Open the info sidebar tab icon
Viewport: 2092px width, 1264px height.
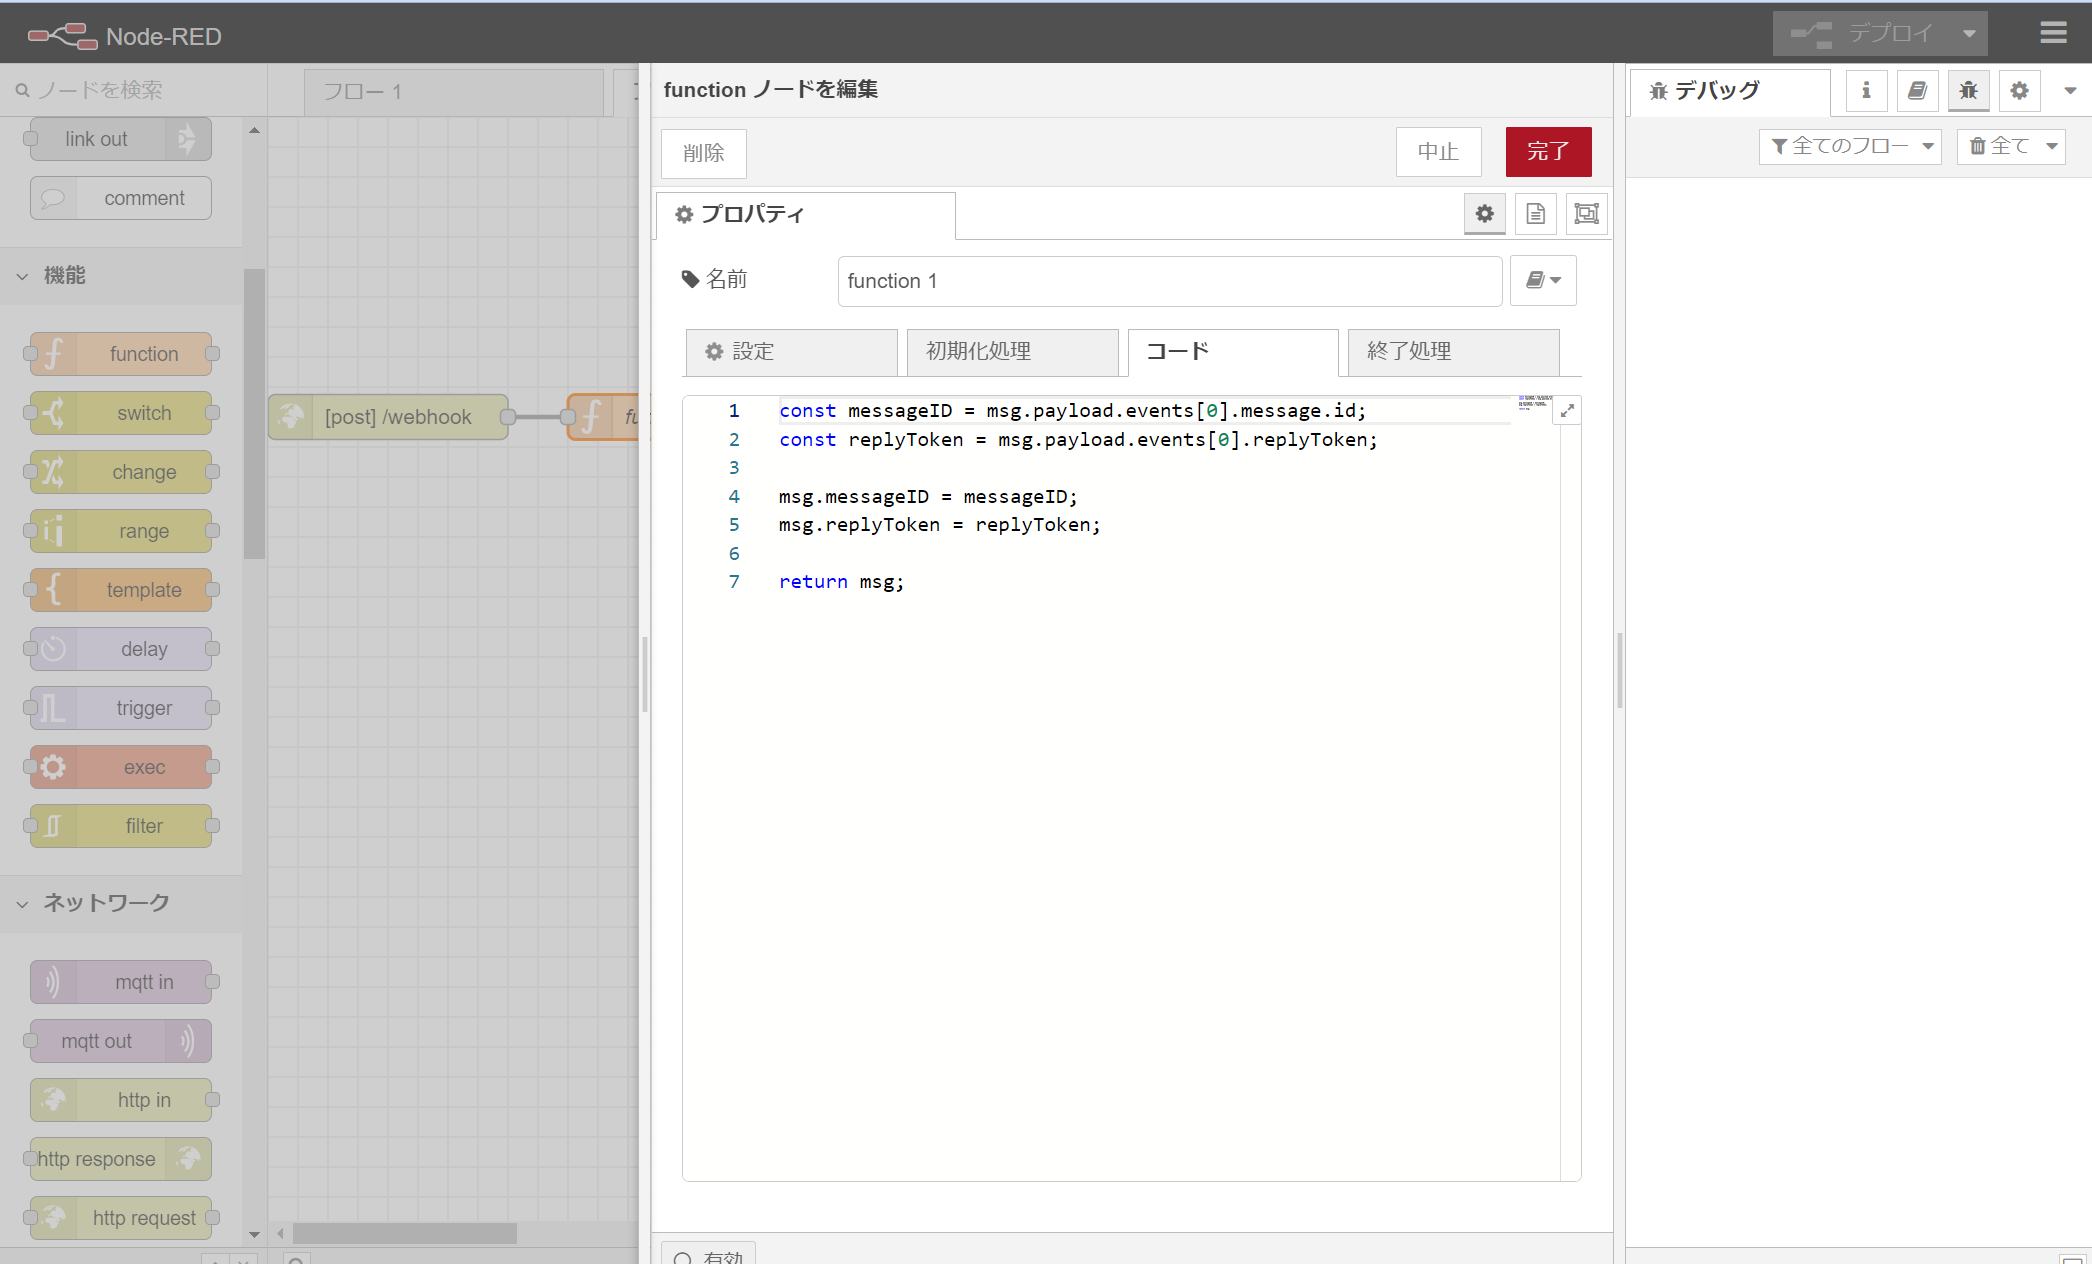[1866, 91]
